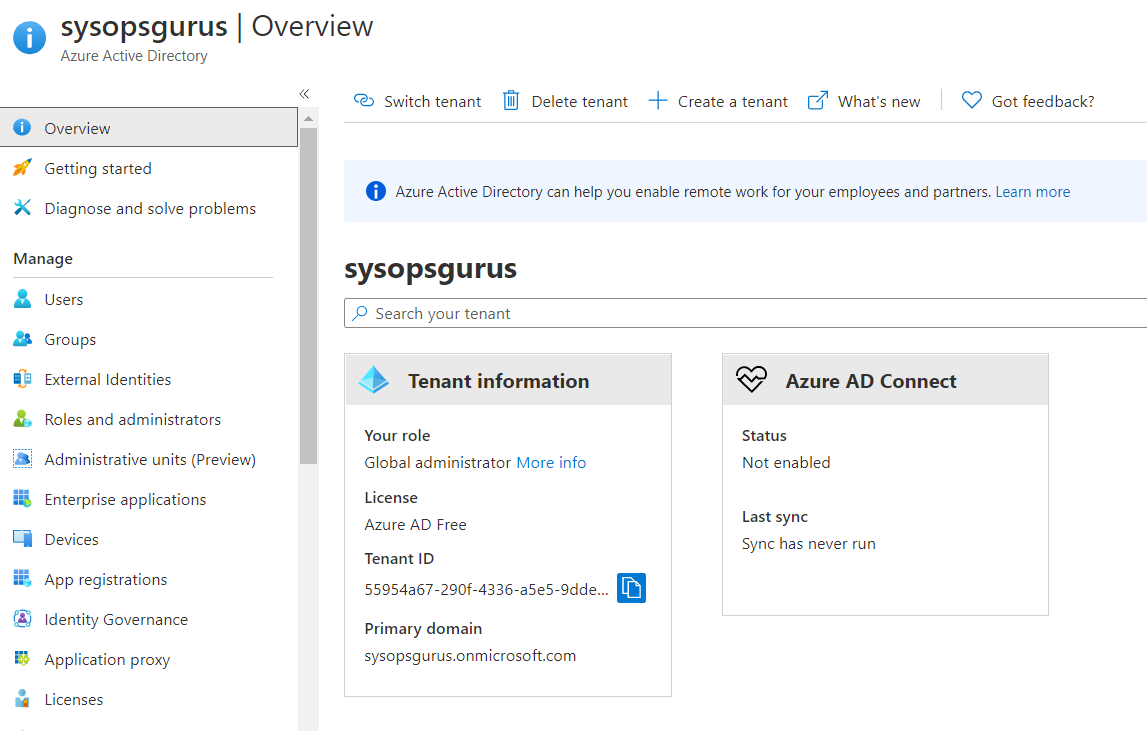The width and height of the screenshot is (1147, 731).
Task: Click the Licenses icon in sidebar
Action: coord(23,699)
